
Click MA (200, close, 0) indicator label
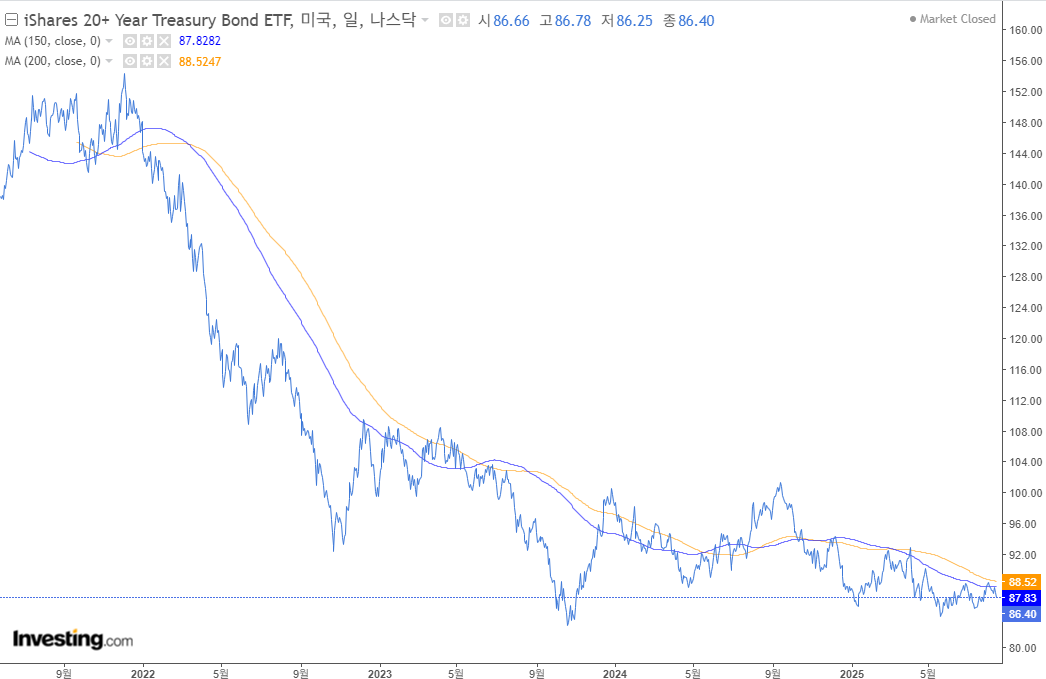(x=53, y=61)
